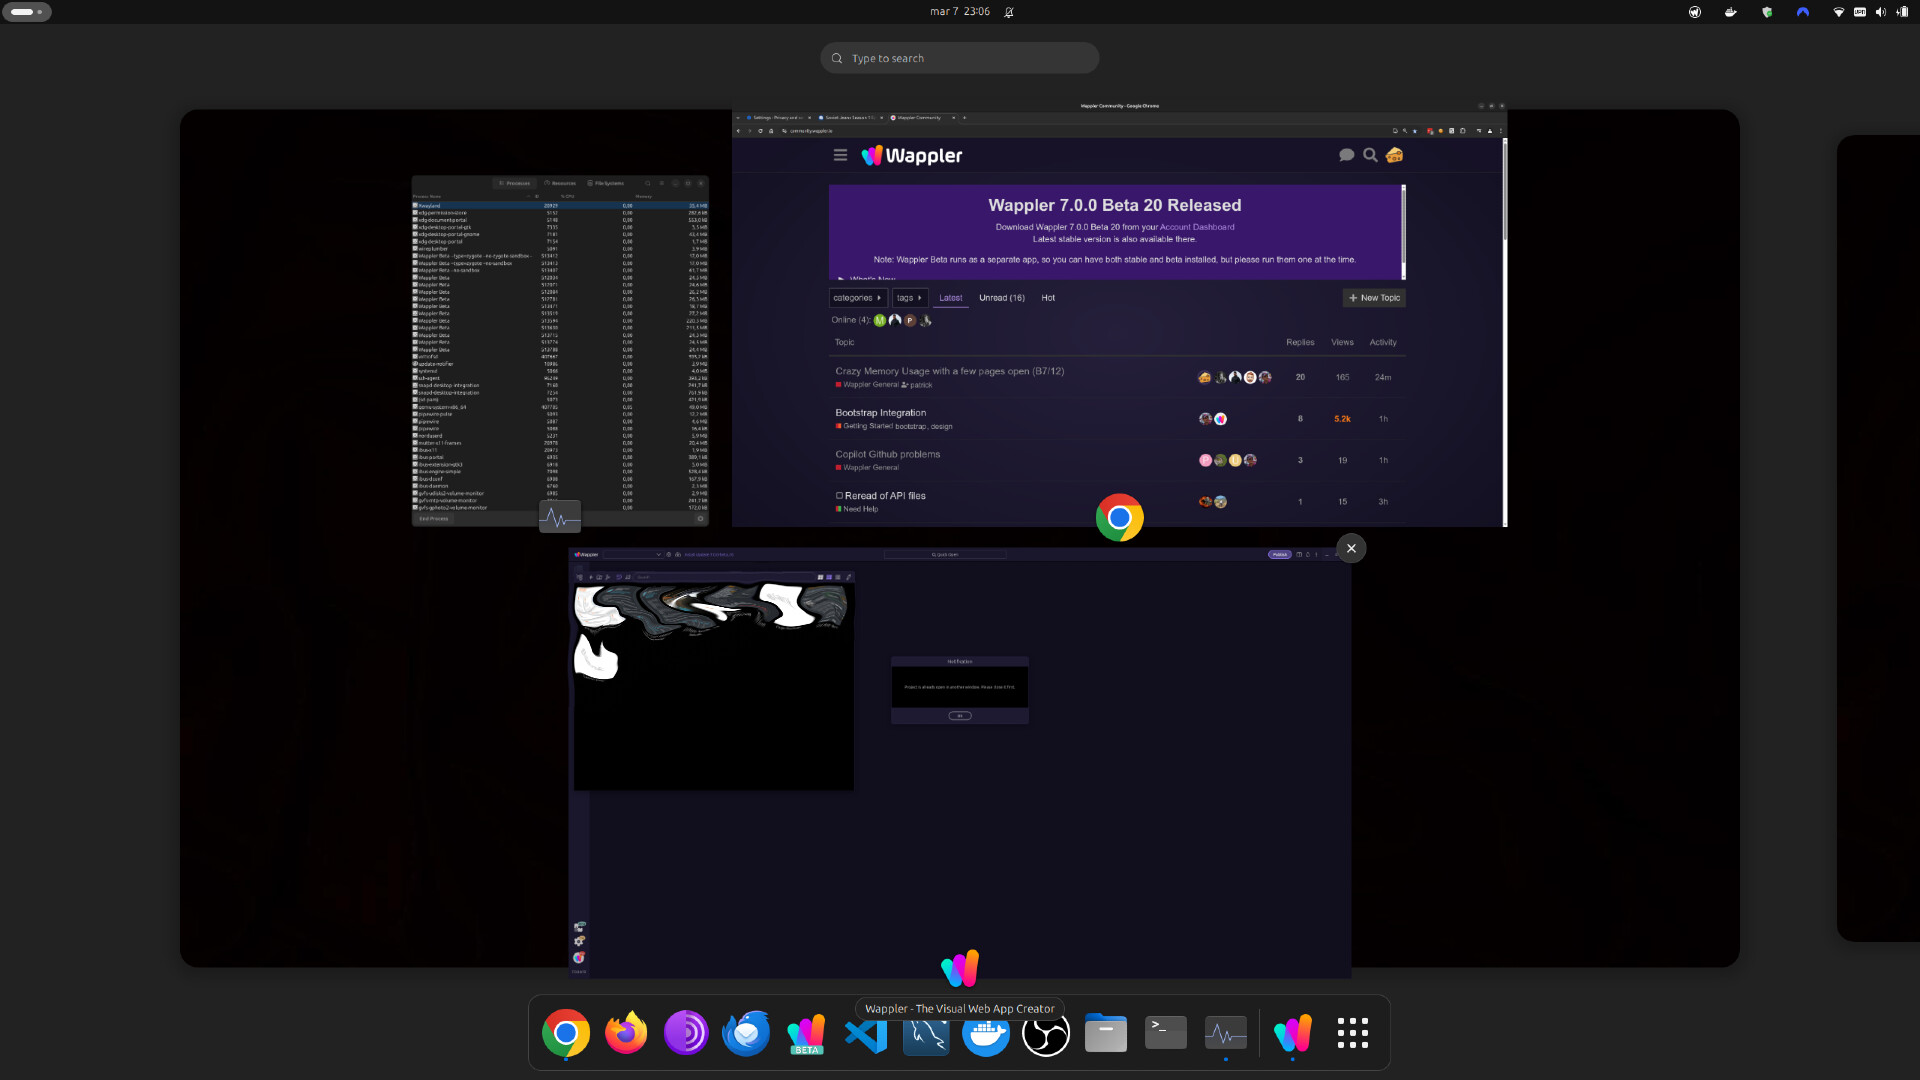Open the project selector dropdown in Wappler
Screen dimensions: 1920x1080
632,554
